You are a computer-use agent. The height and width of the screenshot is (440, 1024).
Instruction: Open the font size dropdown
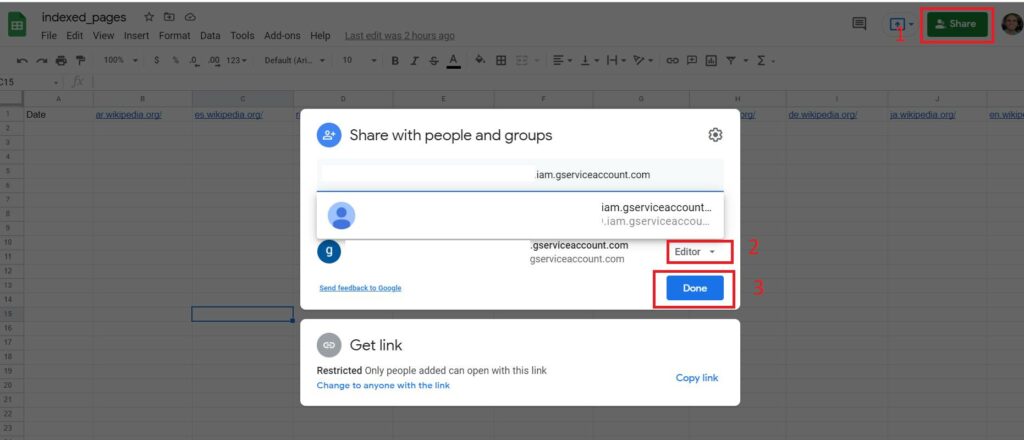(360, 61)
